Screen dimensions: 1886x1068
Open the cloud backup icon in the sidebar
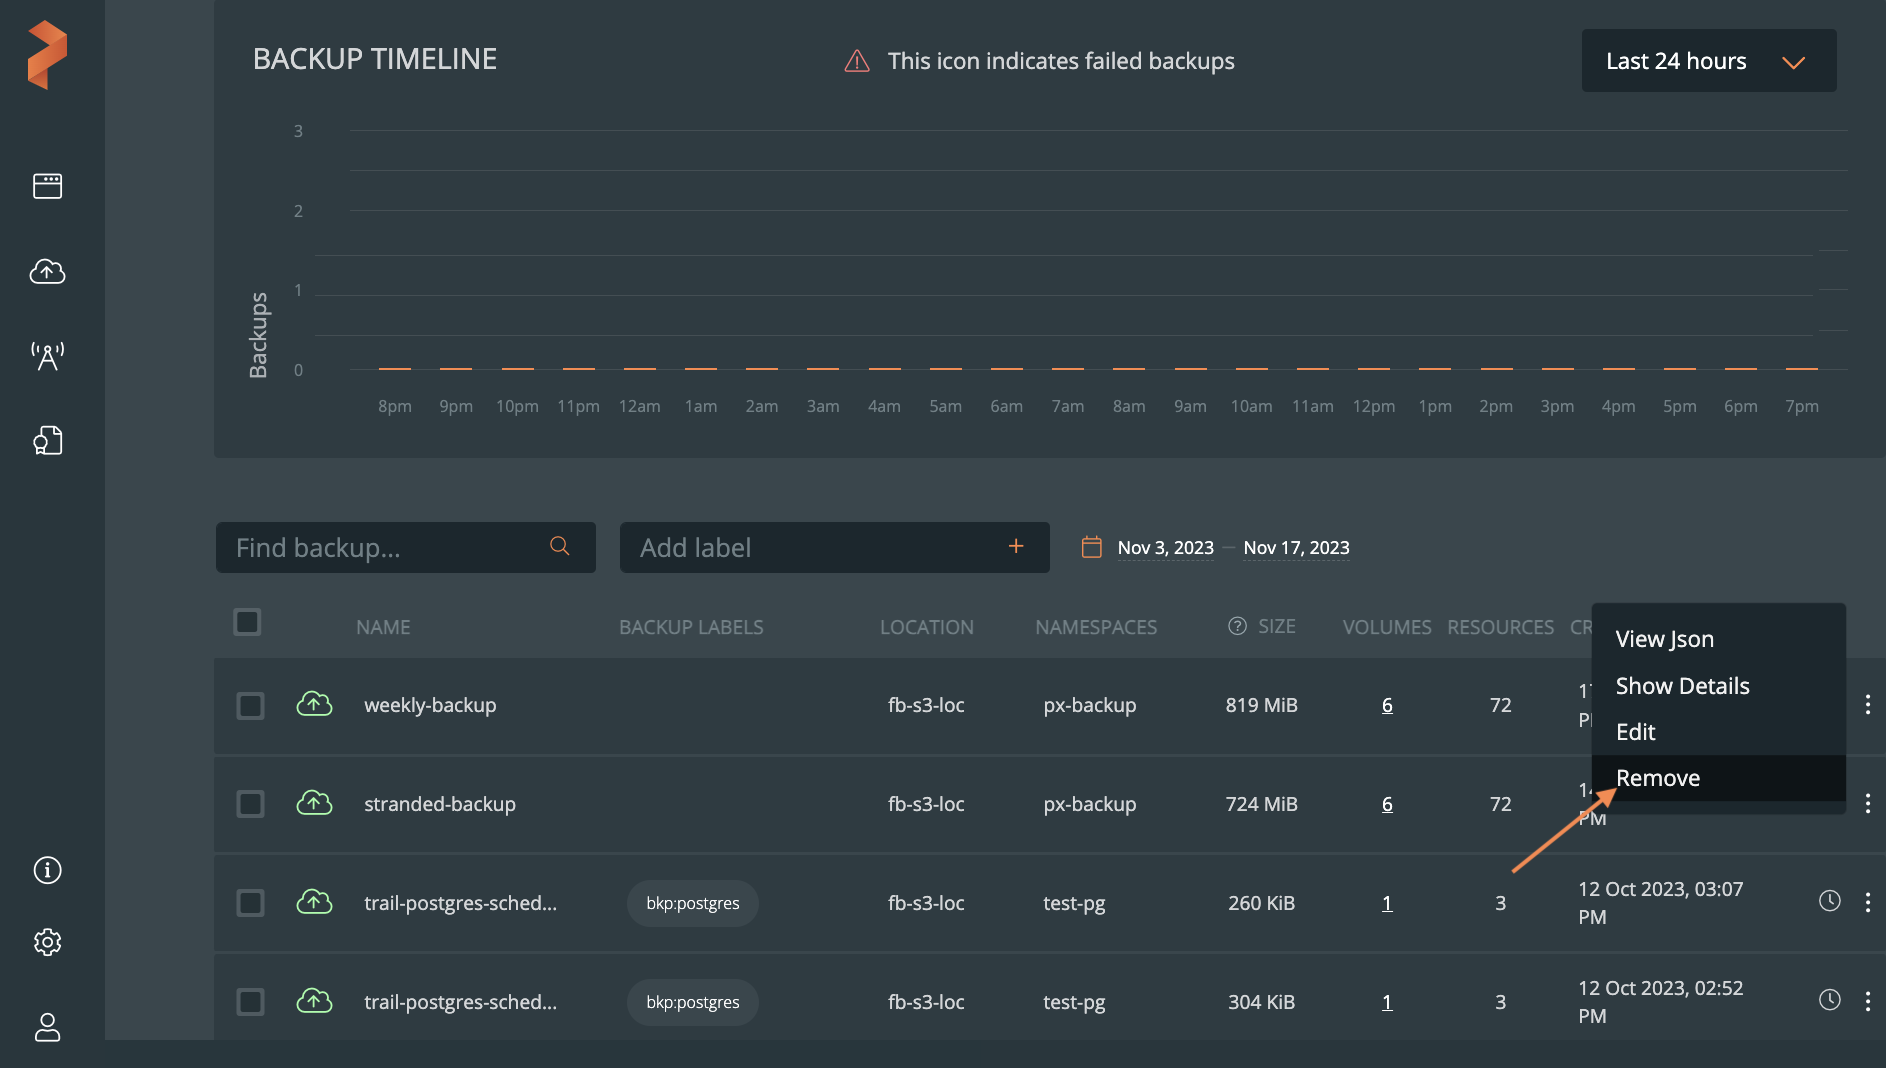(47, 271)
